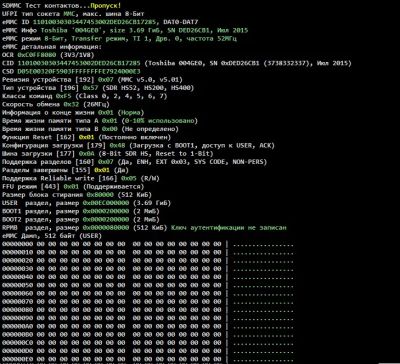
Task: Click the CSD hex string value
Action: [x=79, y=71]
